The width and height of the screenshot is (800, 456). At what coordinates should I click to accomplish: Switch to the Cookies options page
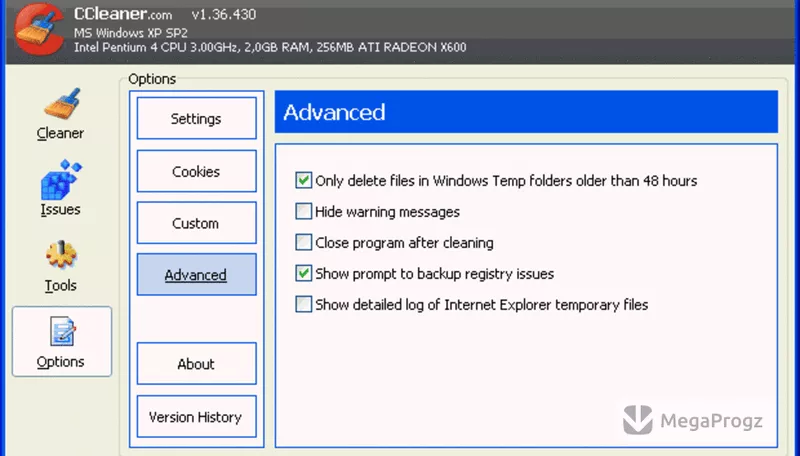pyautogui.click(x=196, y=171)
